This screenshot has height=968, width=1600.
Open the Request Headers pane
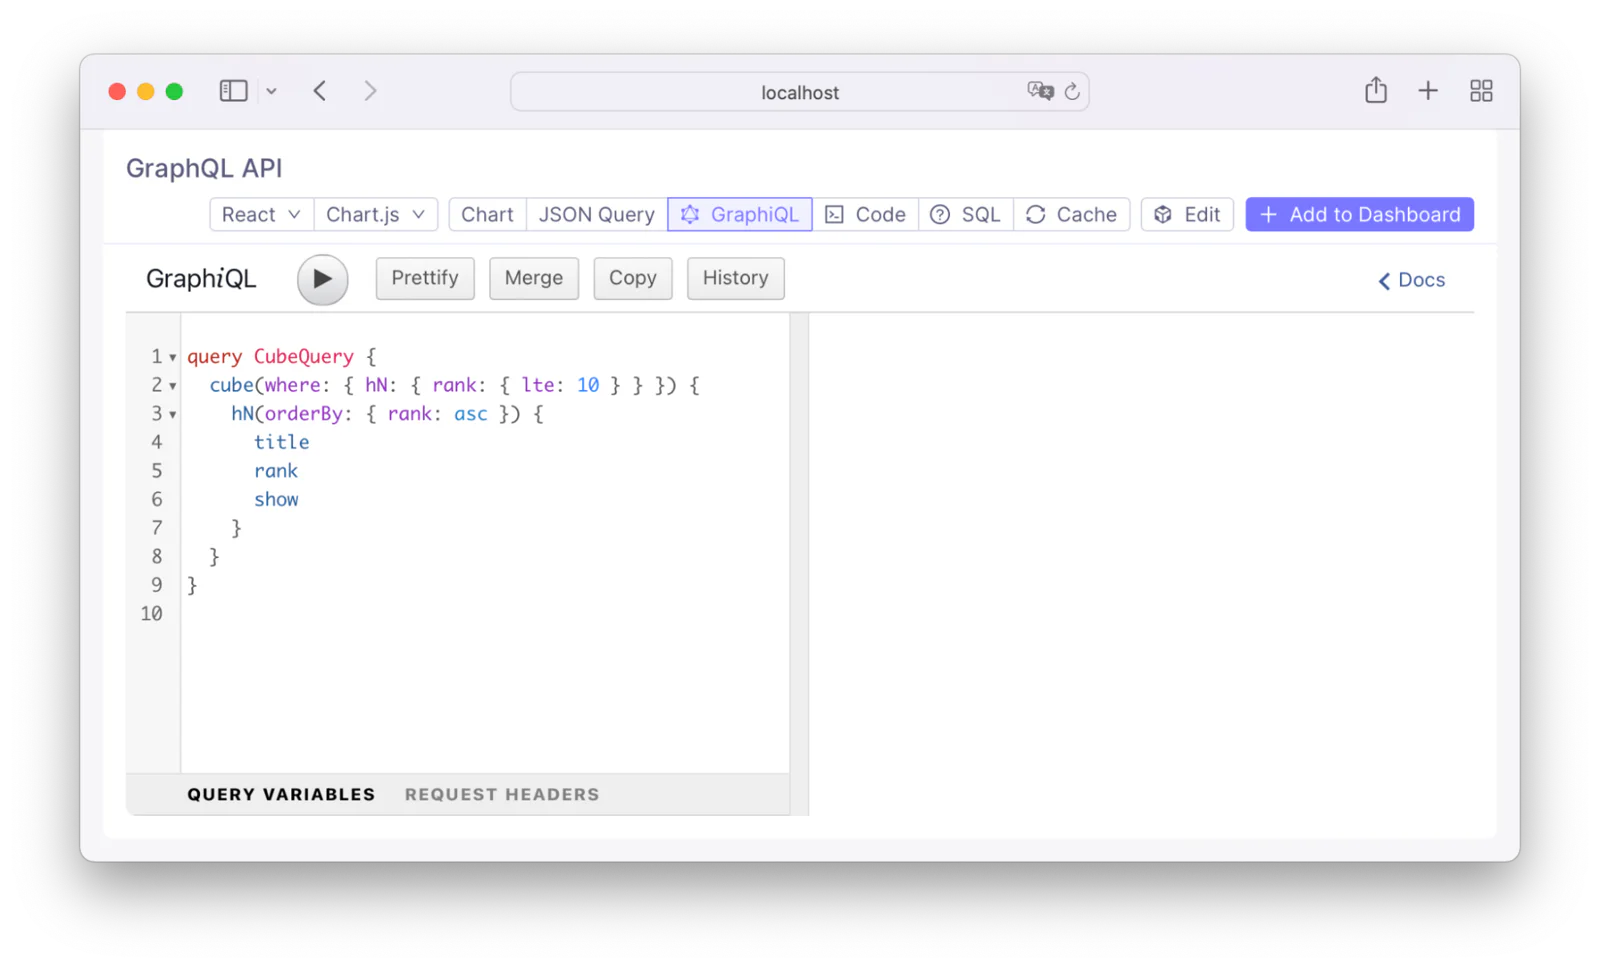[x=502, y=795]
